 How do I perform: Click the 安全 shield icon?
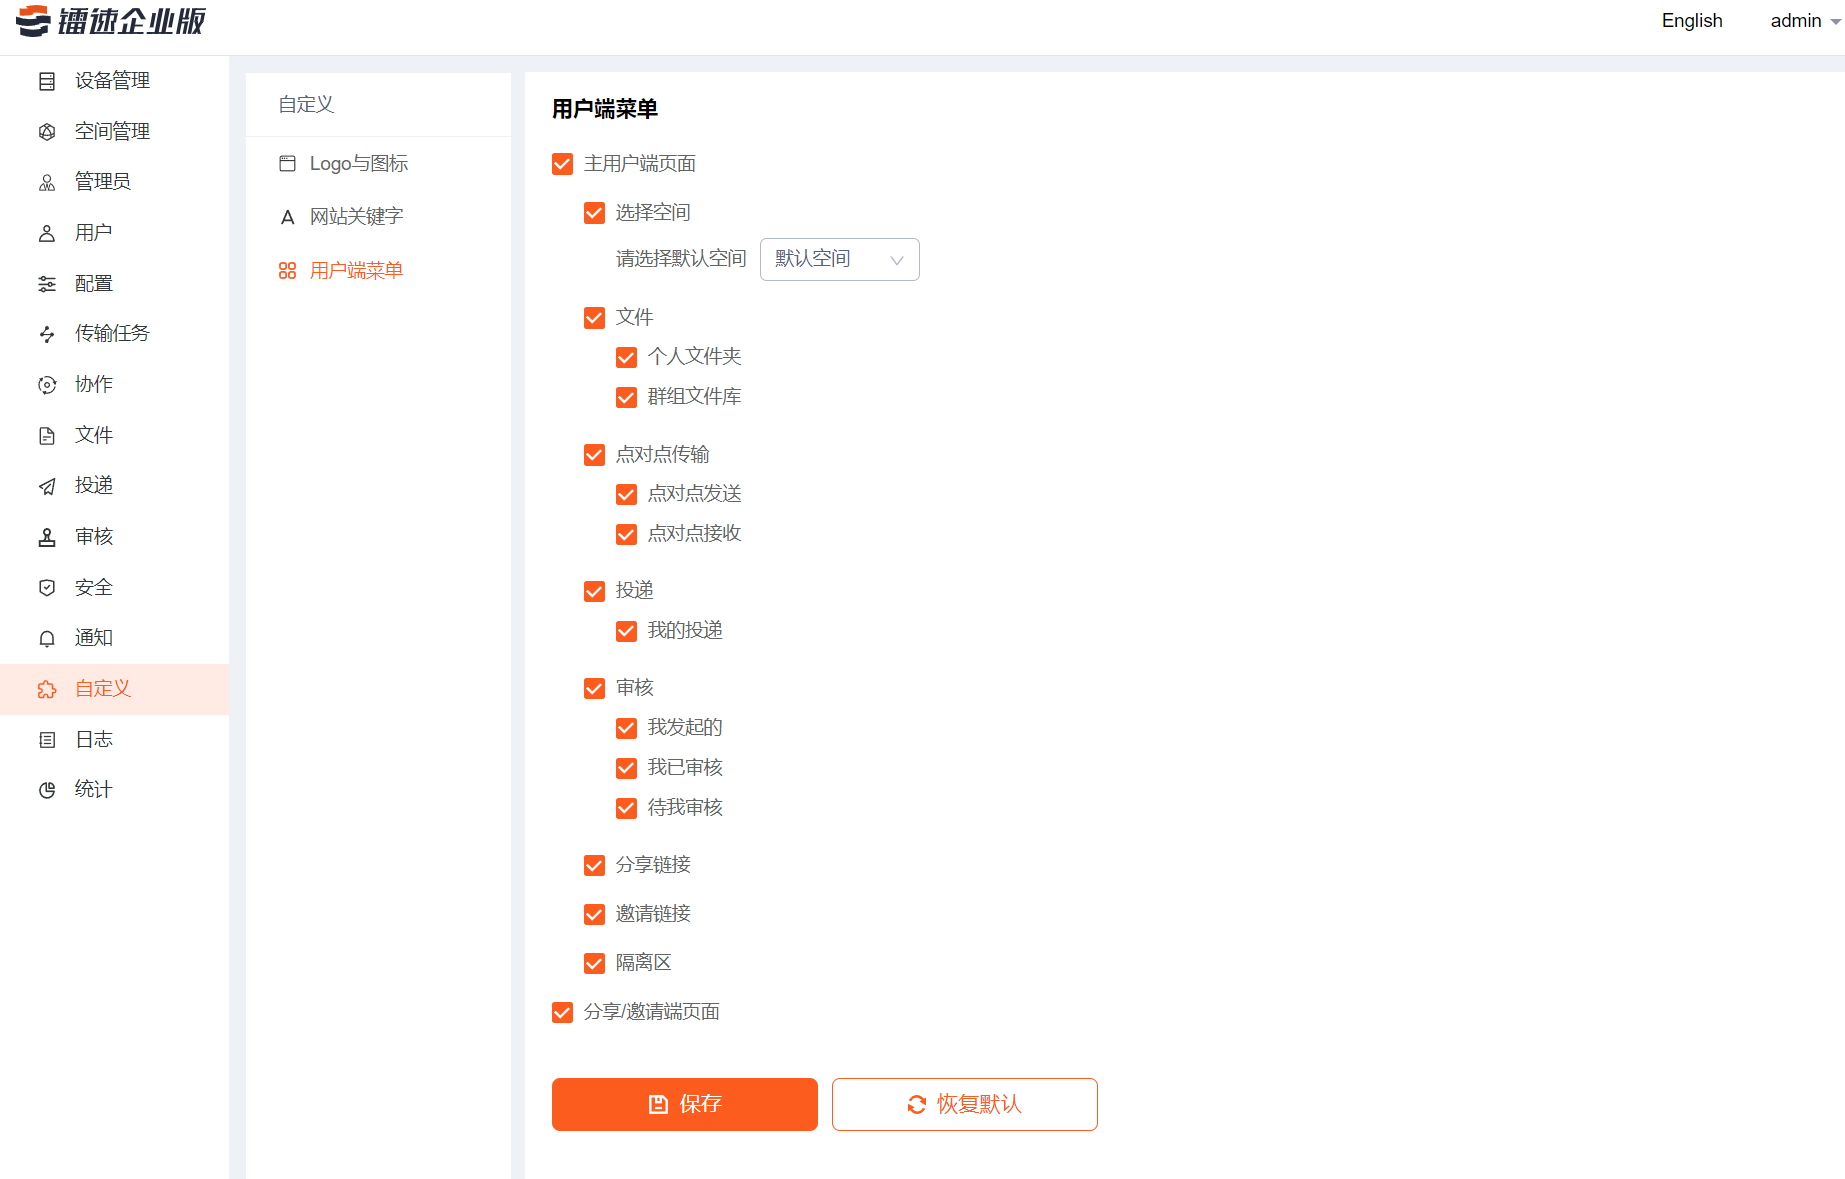pyautogui.click(x=47, y=588)
